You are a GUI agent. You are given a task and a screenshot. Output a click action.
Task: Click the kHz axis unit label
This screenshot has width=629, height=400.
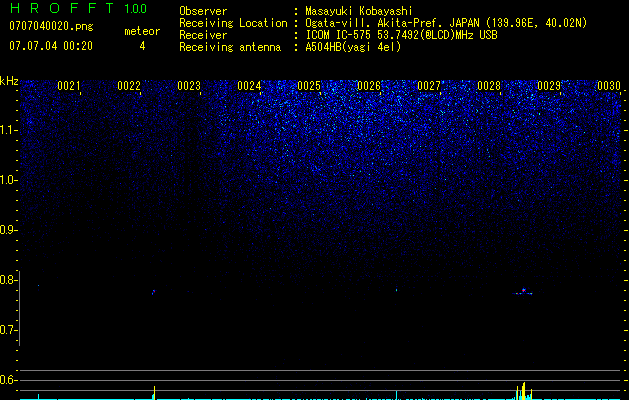pyautogui.click(x=9, y=81)
